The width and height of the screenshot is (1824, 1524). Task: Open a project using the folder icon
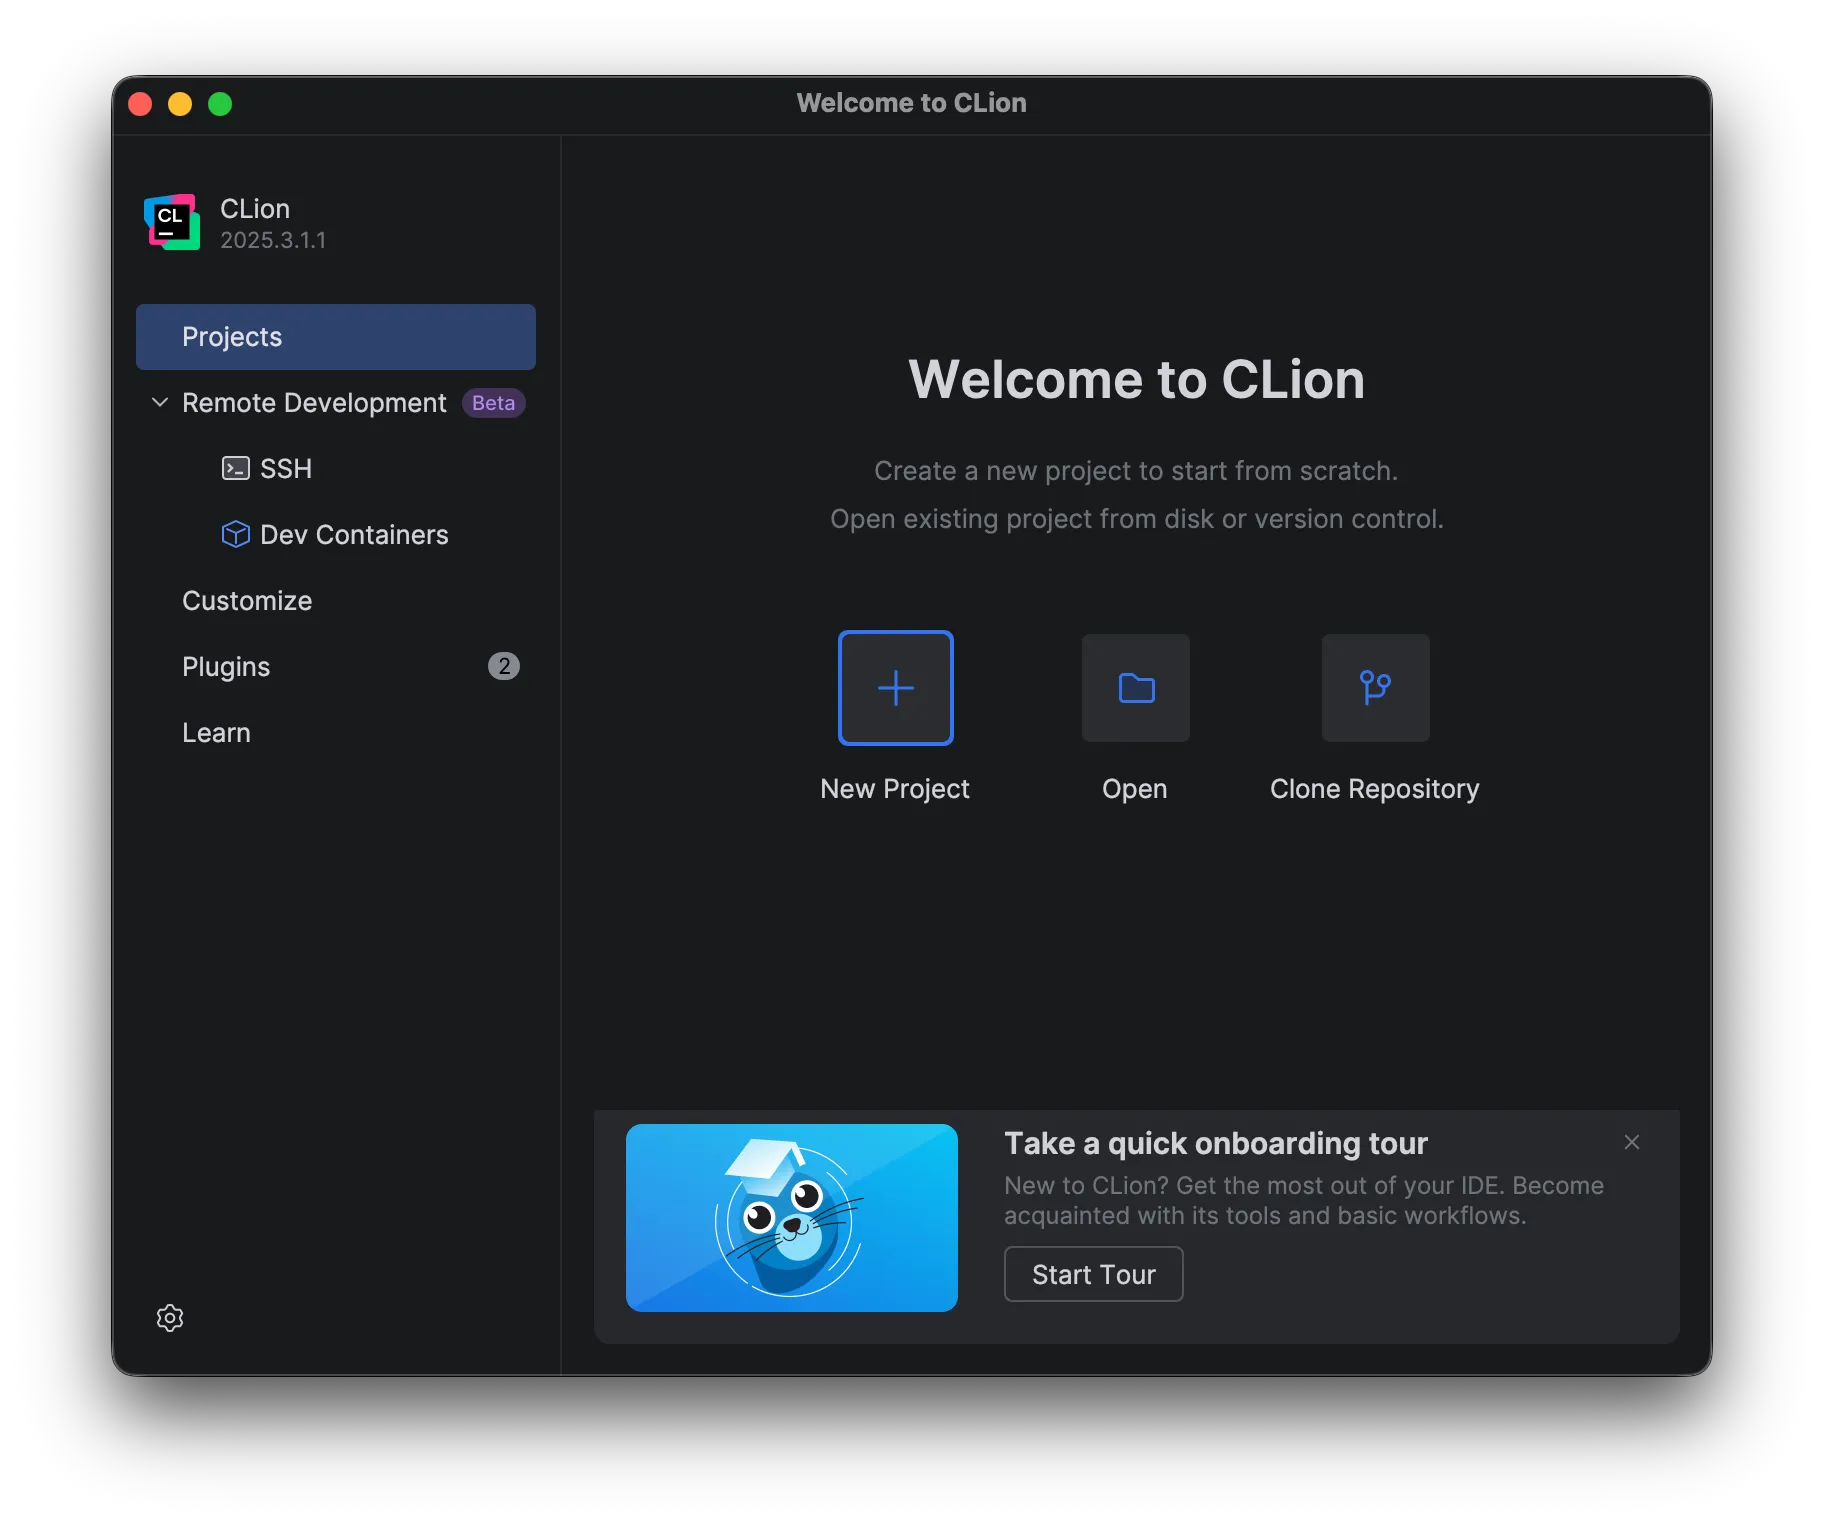point(1134,688)
